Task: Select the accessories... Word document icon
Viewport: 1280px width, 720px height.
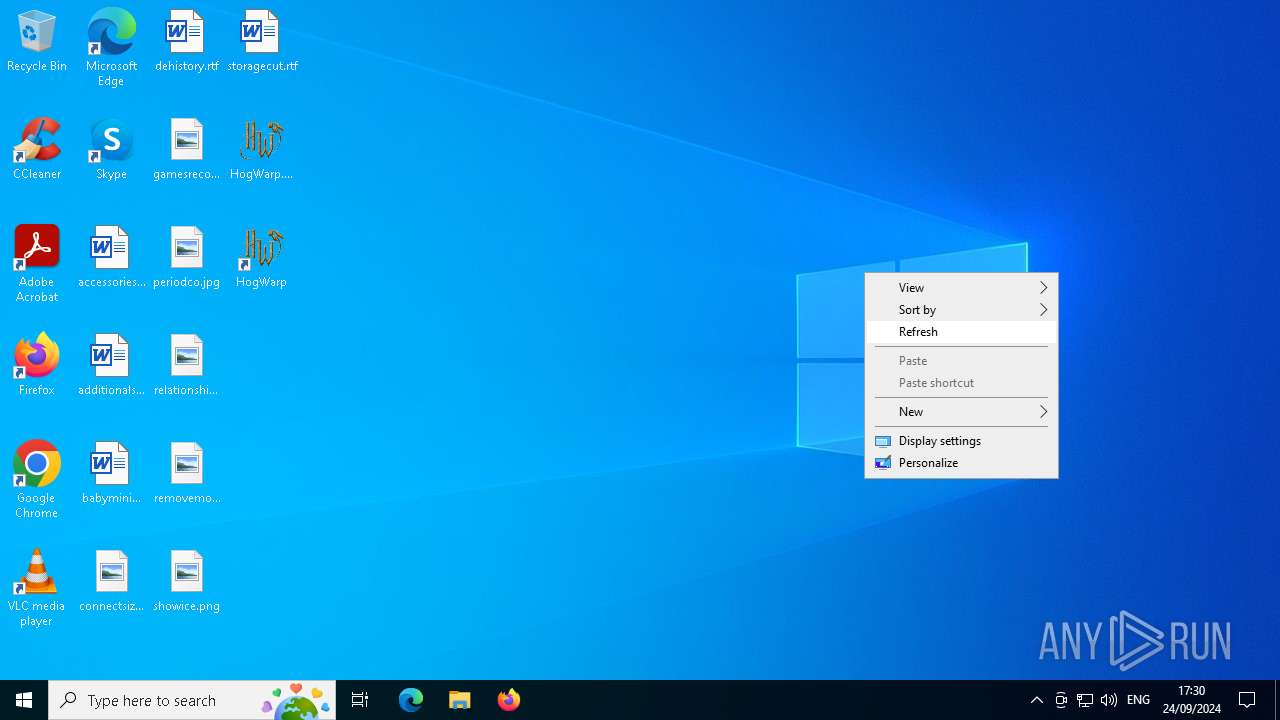Action: tap(111, 258)
